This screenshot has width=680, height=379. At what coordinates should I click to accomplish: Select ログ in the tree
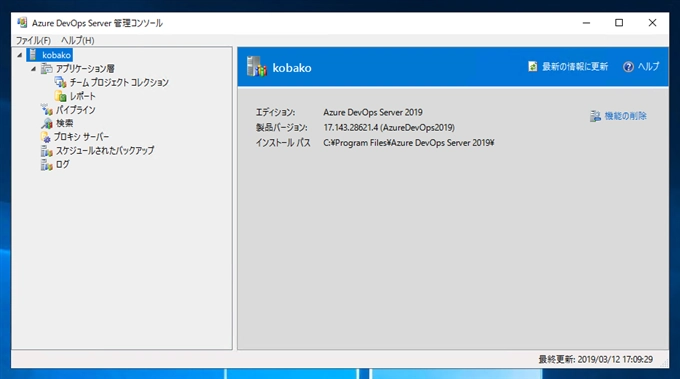[62, 165]
